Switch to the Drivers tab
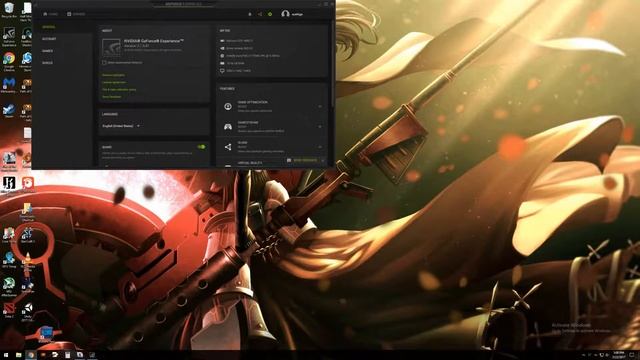Screen dimensions: 640x360 point(76,14)
